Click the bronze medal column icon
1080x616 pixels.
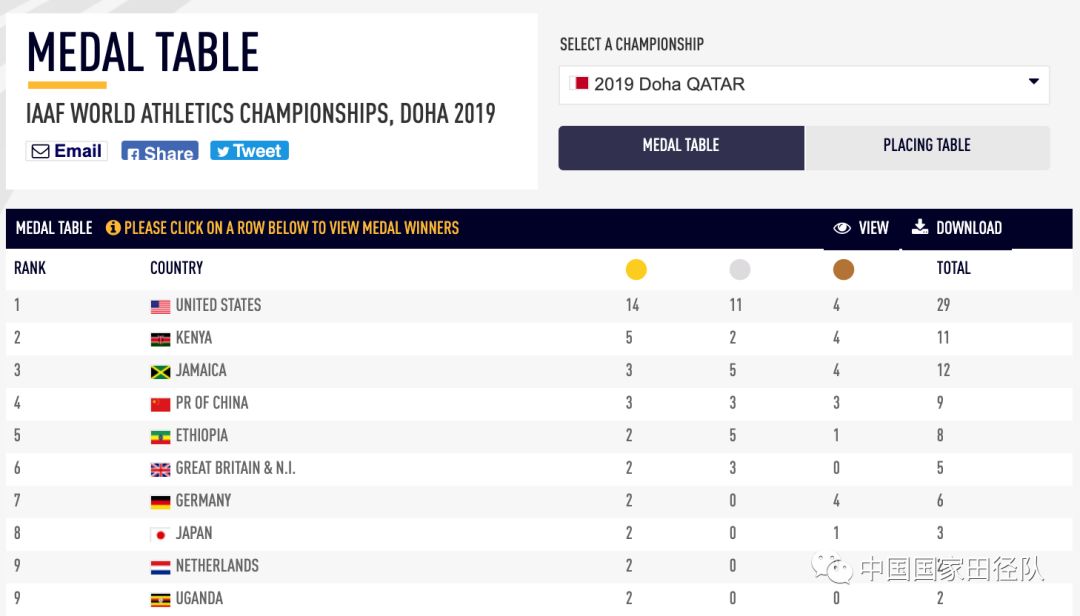pyautogui.click(x=843, y=269)
